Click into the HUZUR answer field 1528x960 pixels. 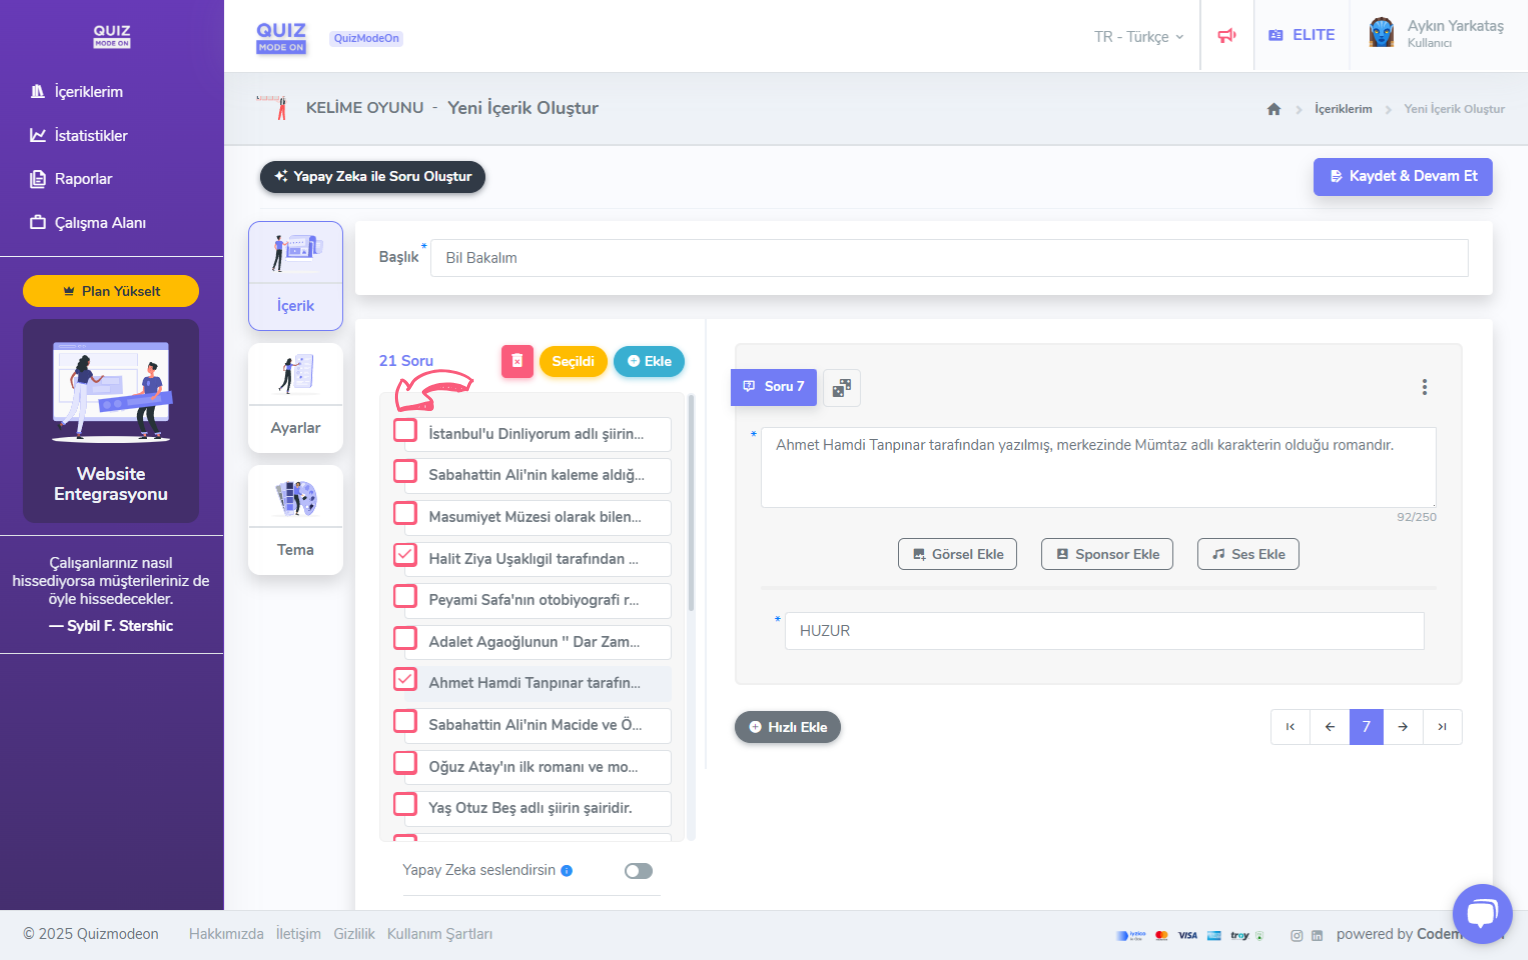coord(1104,631)
